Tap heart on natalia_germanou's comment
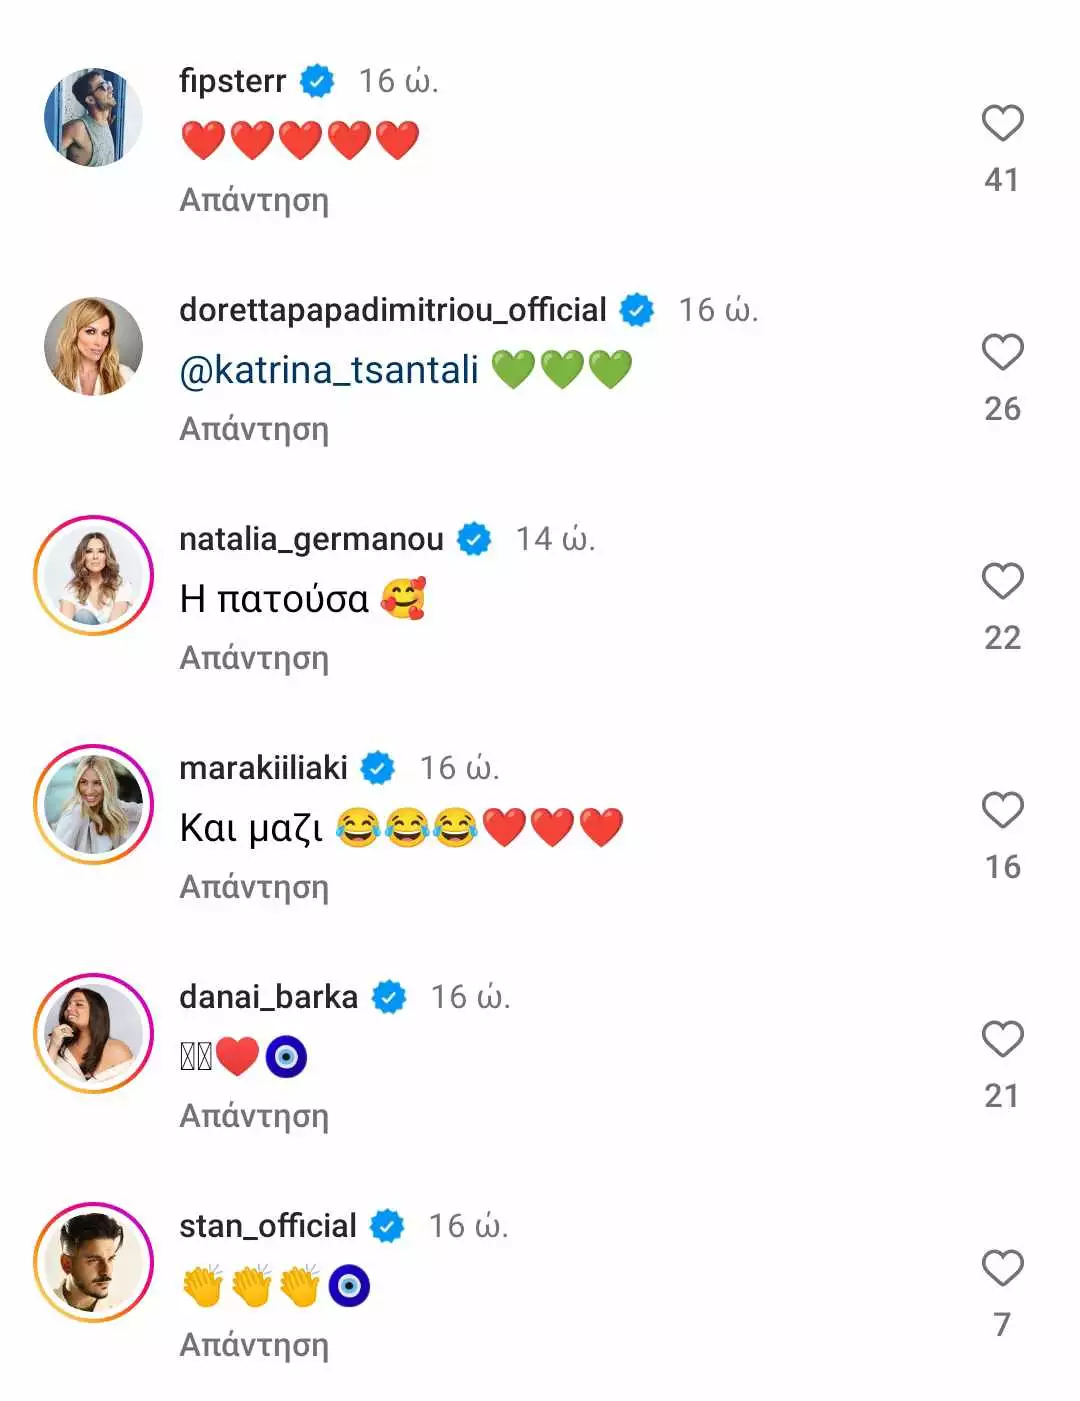1080x1401 pixels. click(1002, 581)
